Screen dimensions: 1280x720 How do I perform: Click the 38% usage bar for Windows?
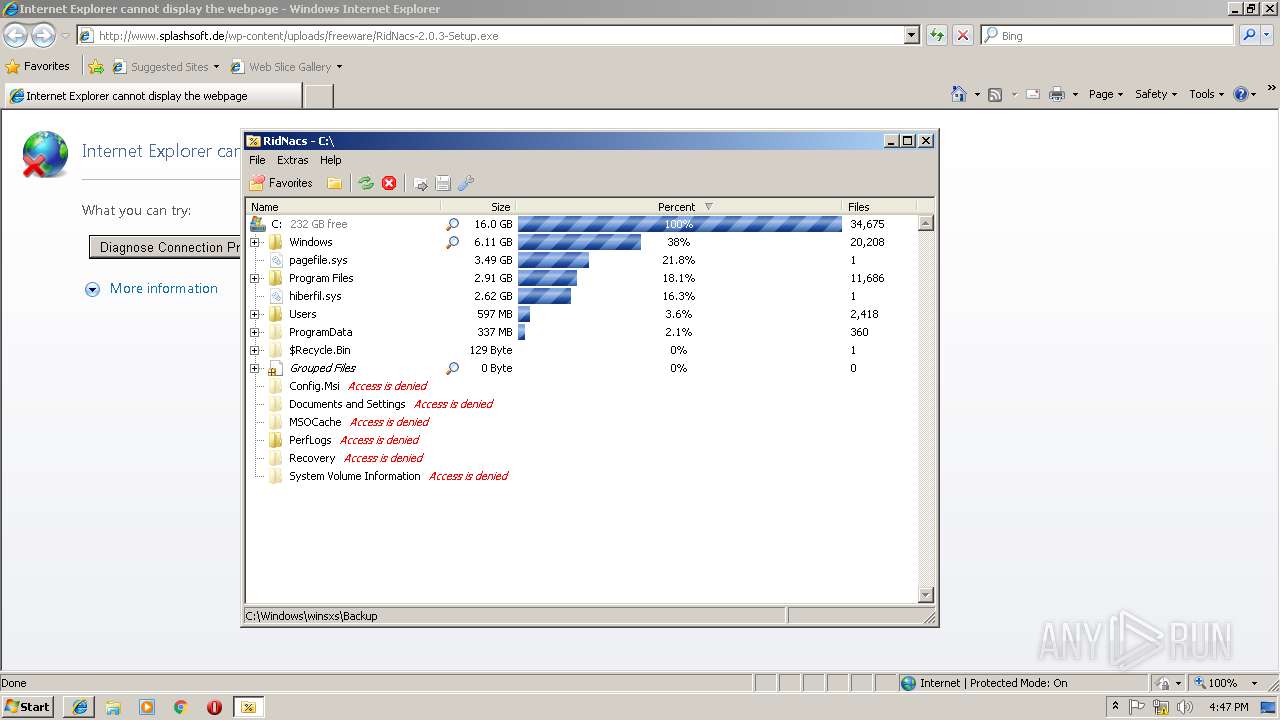pyautogui.click(x=579, y=242)
